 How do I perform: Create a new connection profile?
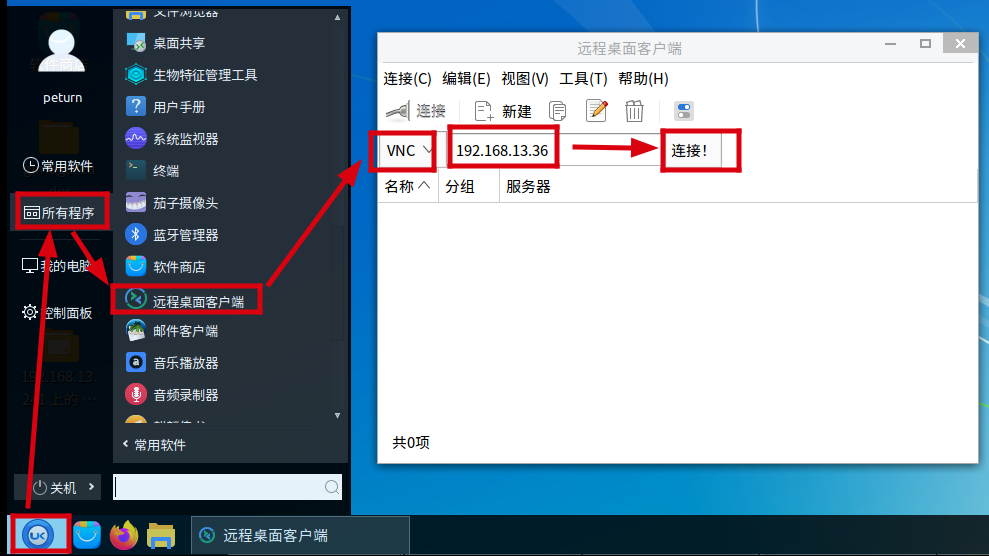[503, 112]
